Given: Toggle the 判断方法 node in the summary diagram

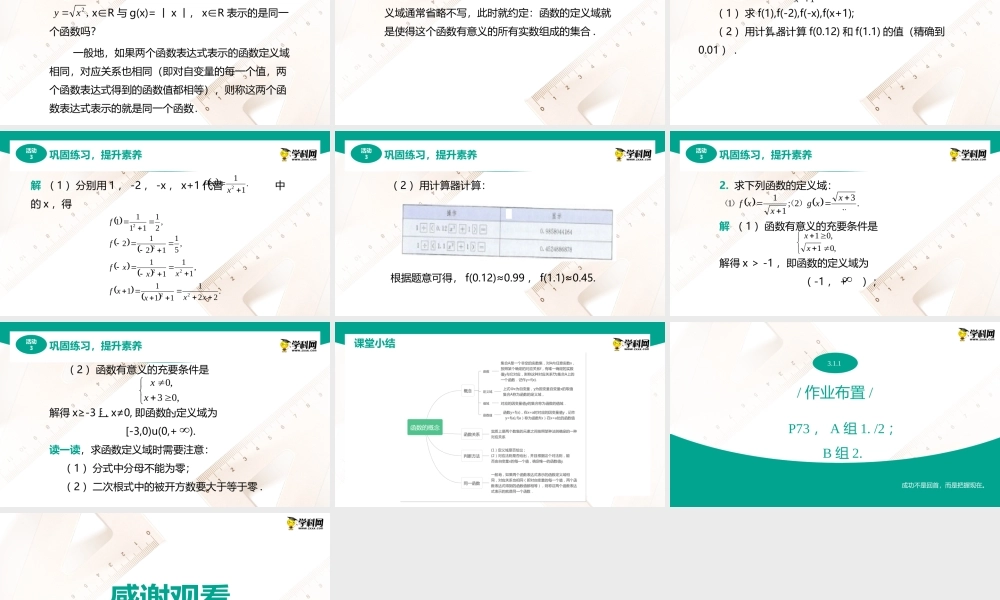Looking at the screenshot, I should [x=470, y=457].
